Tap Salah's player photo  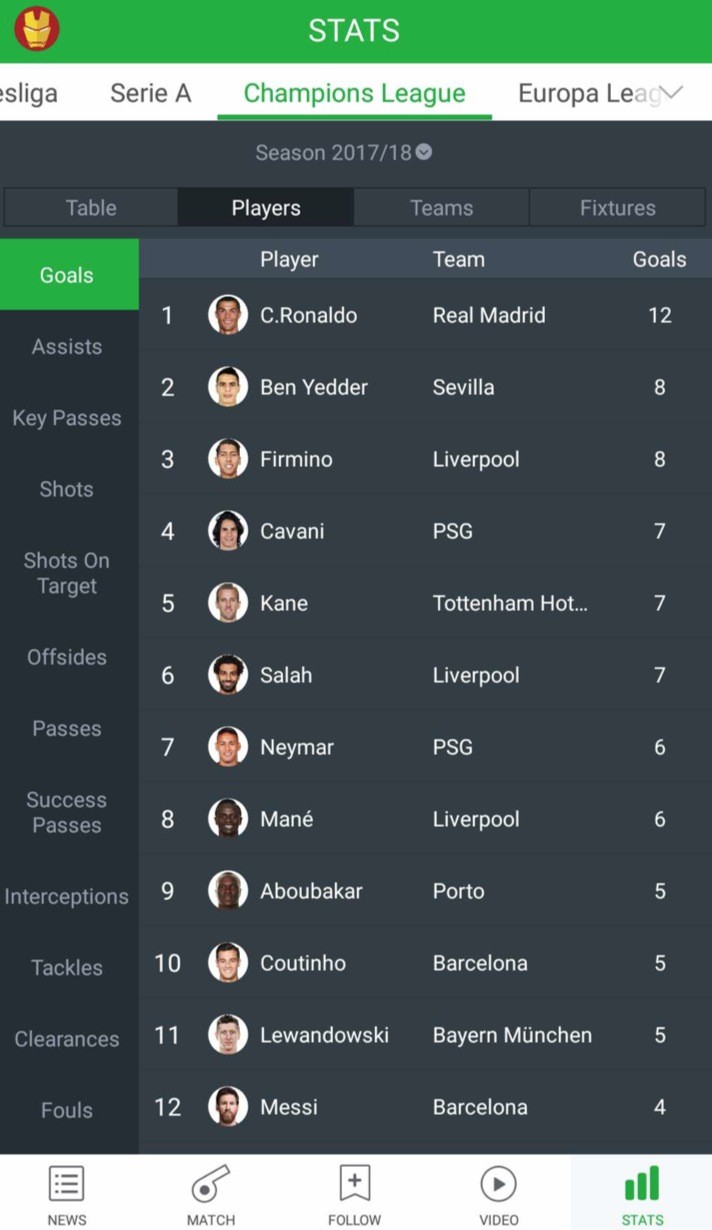coord(228,675)
